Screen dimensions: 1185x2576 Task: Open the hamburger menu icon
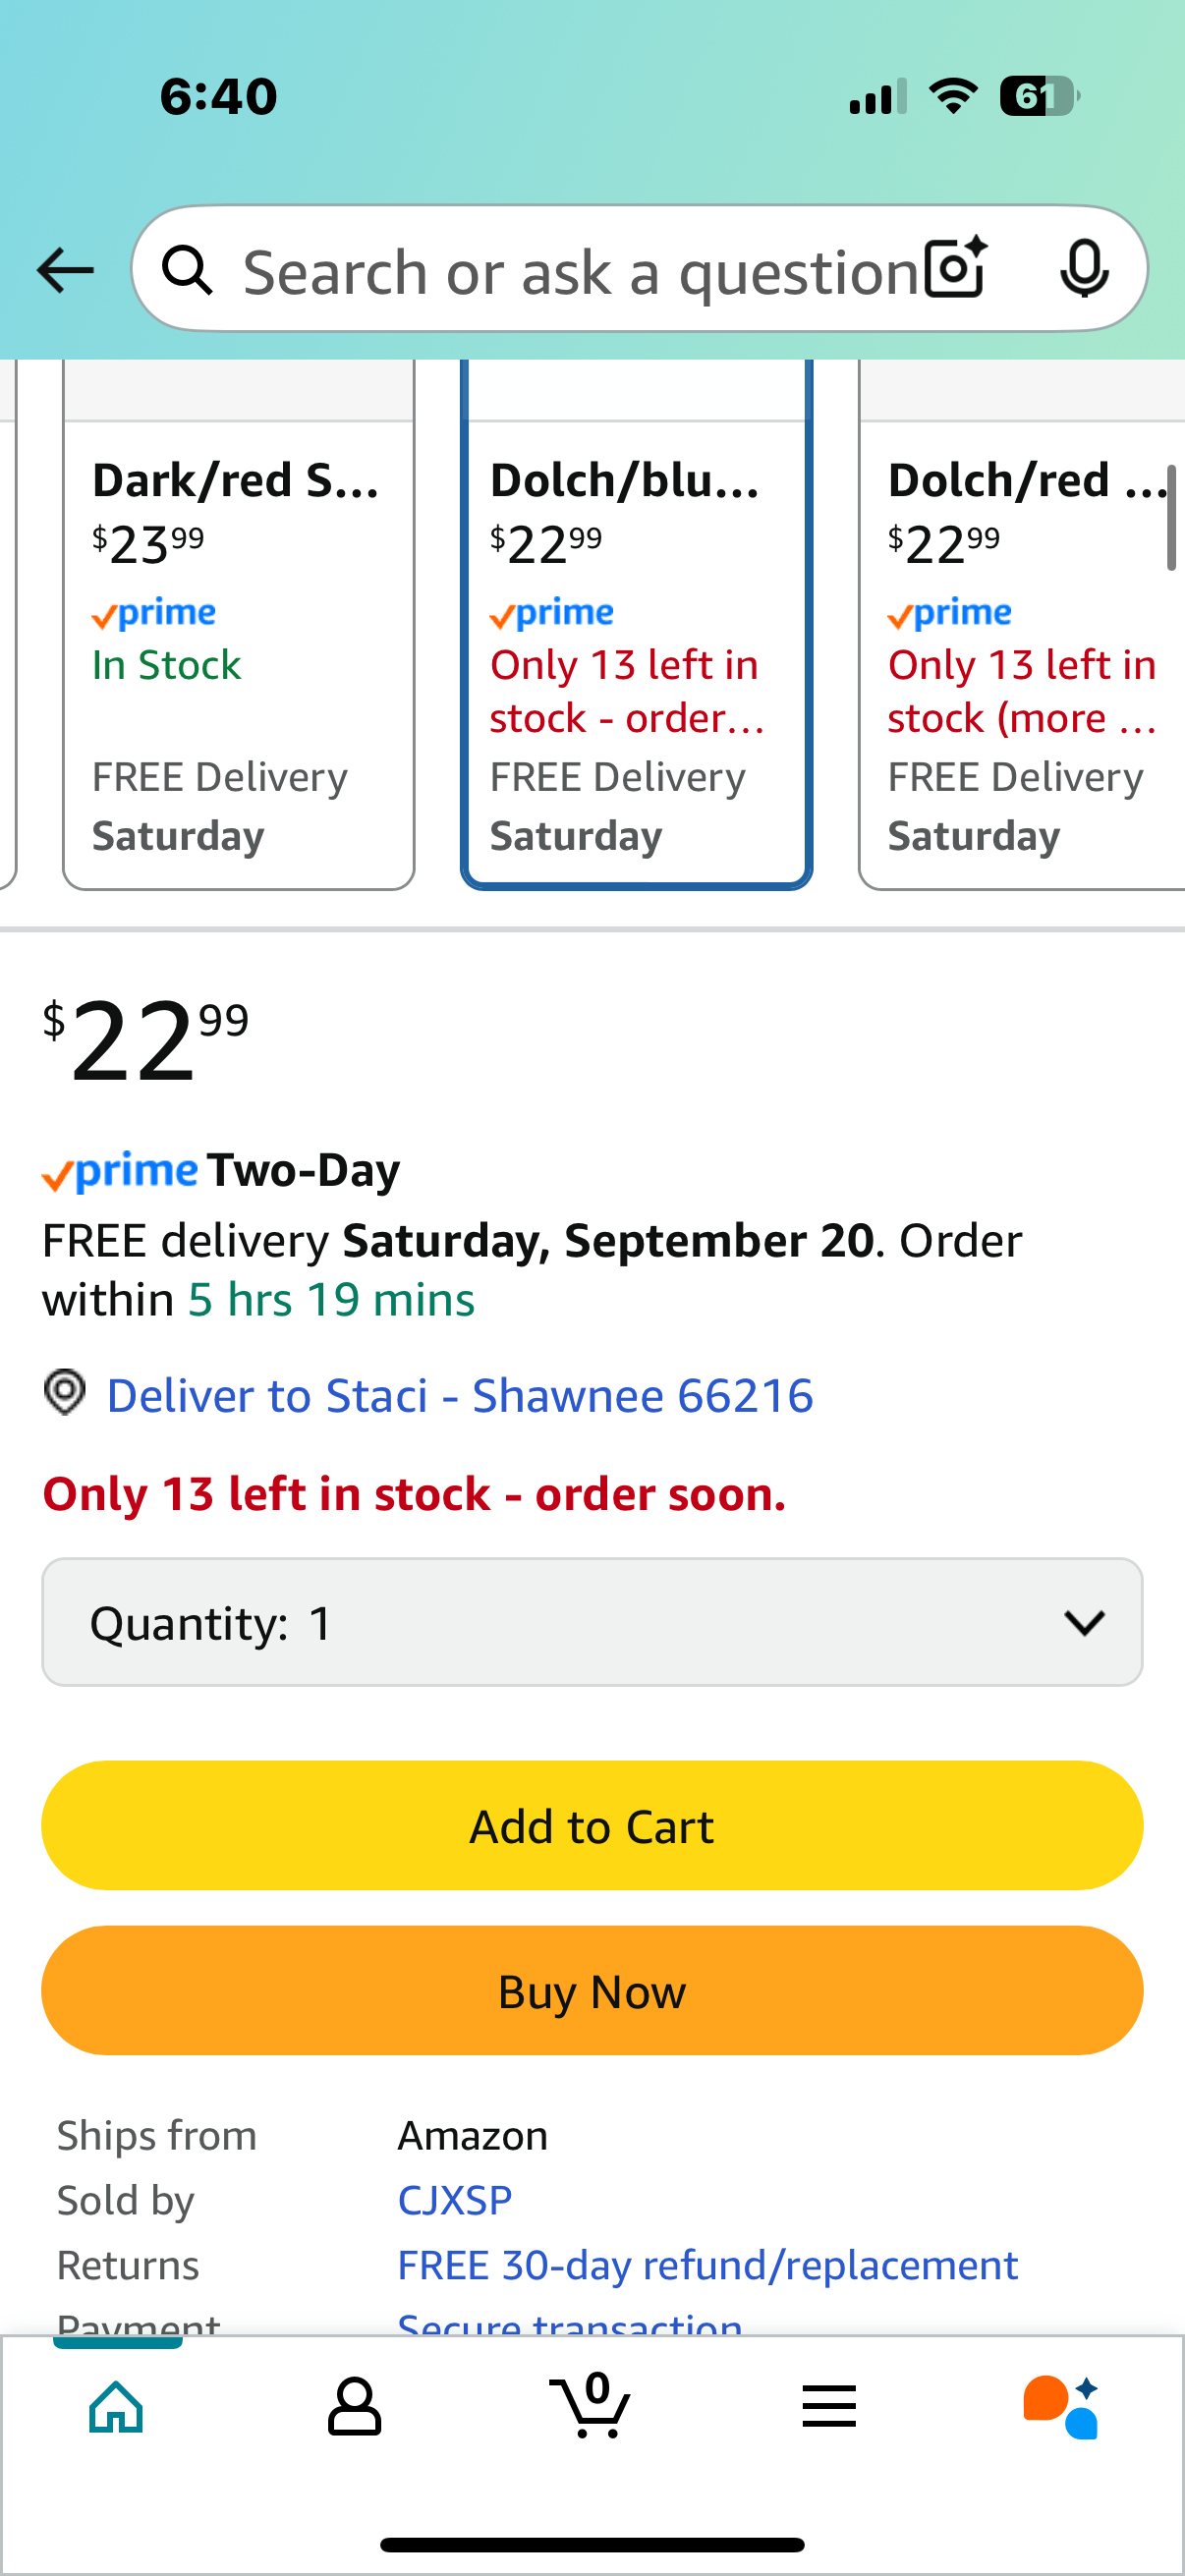tap(829, 2406)
